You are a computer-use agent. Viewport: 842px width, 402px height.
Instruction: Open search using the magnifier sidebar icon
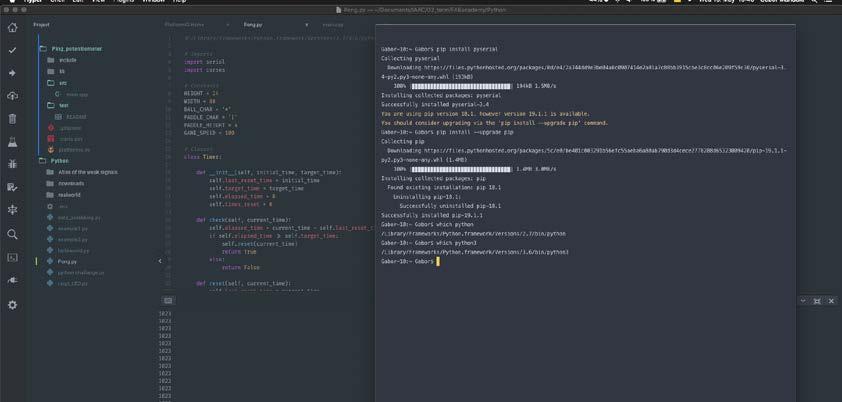click(12, 234)
